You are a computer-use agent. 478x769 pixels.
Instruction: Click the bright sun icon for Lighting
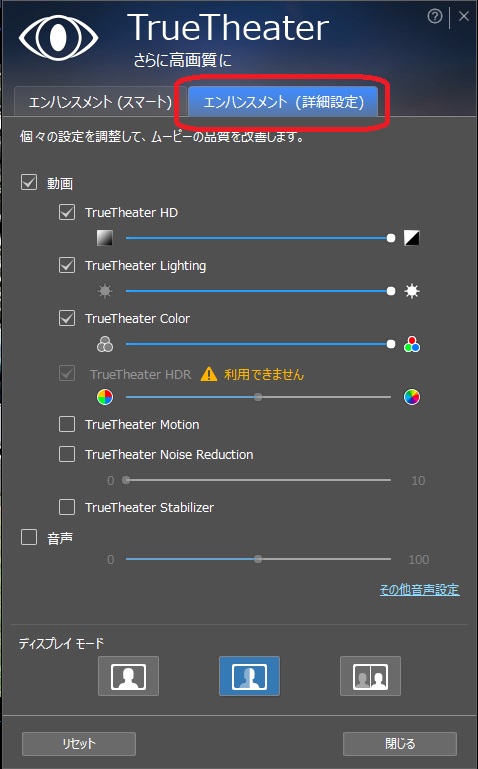click(x=412, y=291)
